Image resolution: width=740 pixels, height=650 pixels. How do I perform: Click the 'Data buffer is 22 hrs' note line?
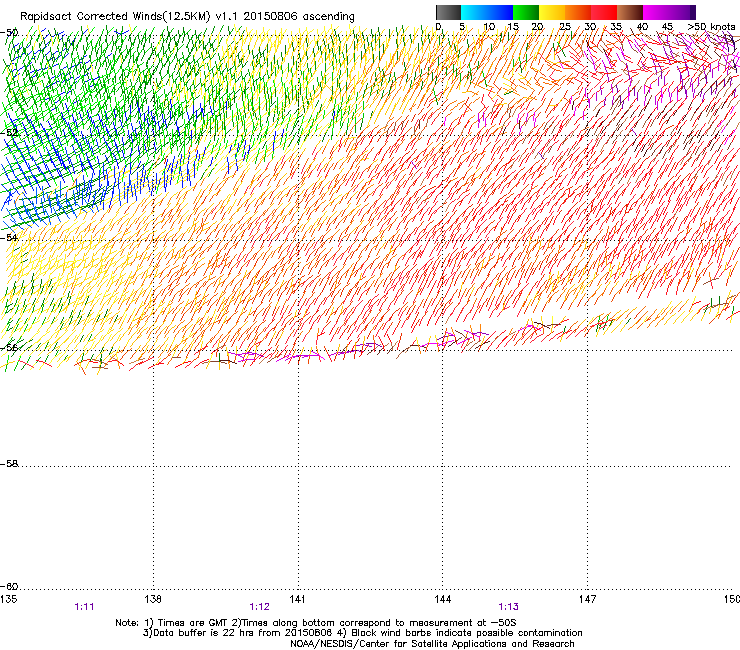[362, 633]
